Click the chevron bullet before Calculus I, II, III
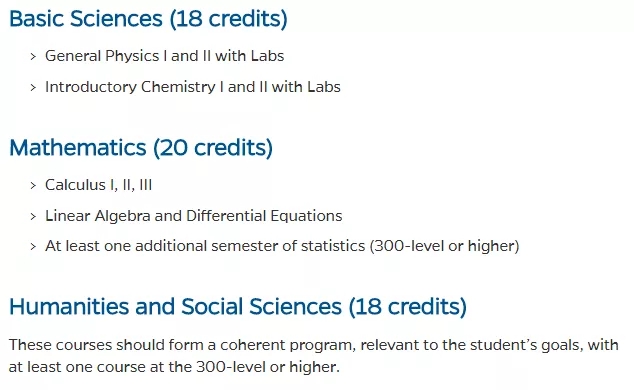 pos(33,186)
